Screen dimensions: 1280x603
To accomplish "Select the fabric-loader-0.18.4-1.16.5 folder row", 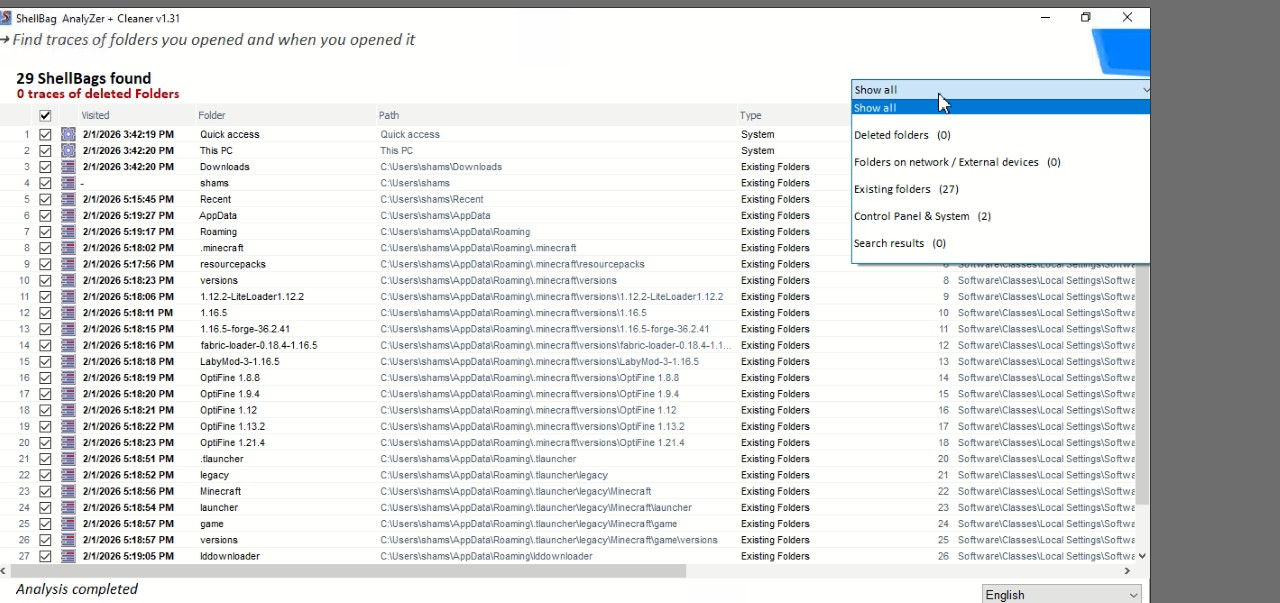I will point(258,346).
